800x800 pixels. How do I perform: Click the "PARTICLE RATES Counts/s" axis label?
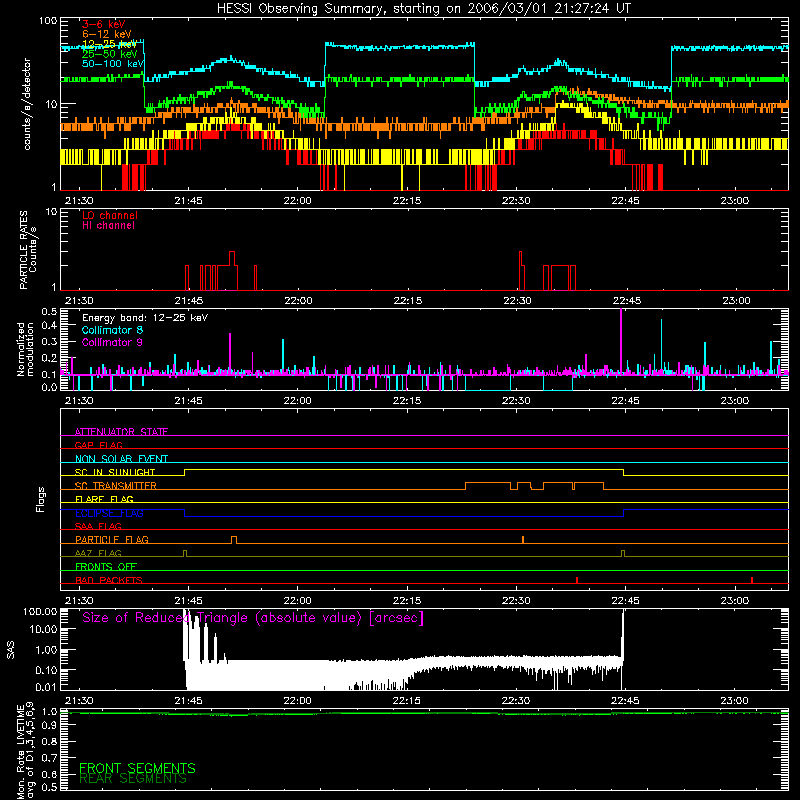[x=28, y=249]
